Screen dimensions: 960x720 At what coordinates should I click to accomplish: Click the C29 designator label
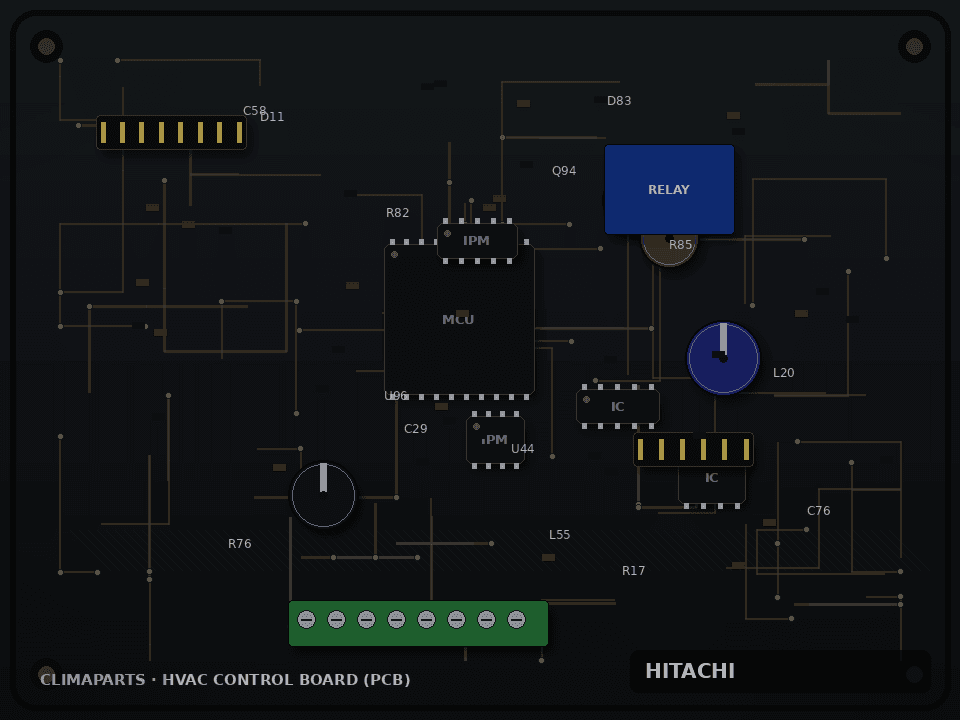[x=416, y=429]
